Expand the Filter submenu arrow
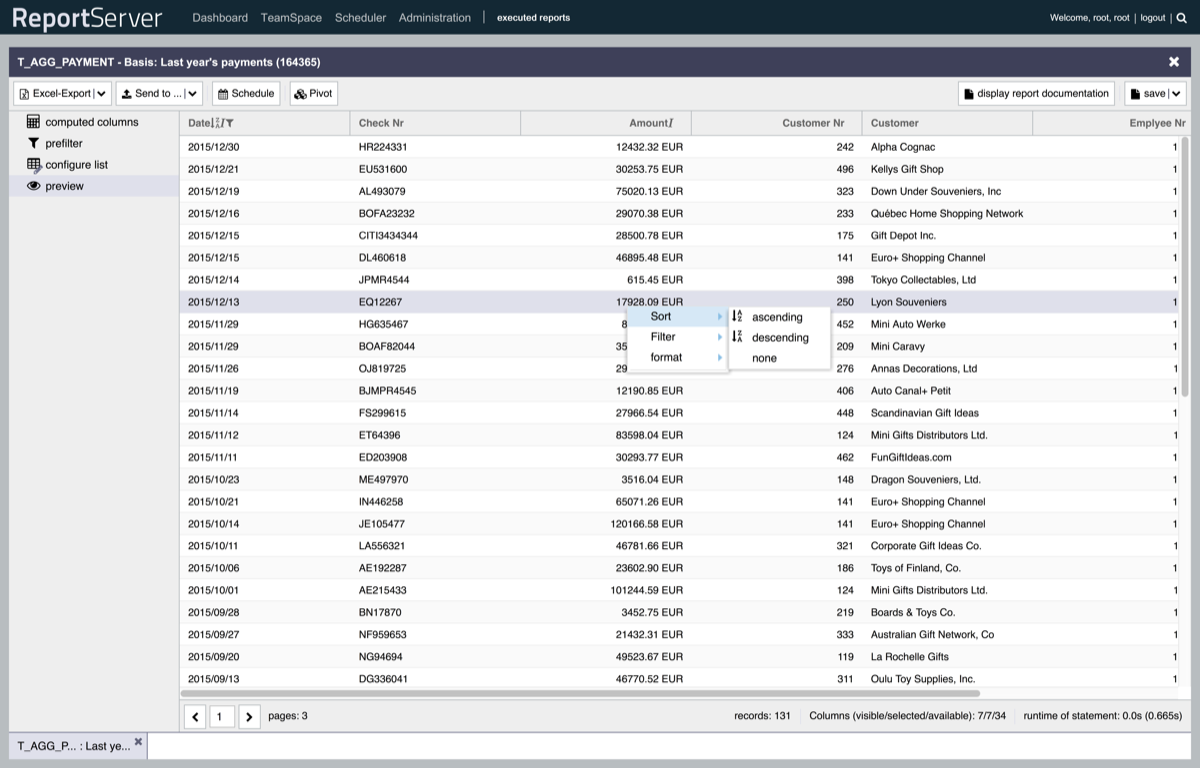 pyautogui.click(x=719, y=337)
